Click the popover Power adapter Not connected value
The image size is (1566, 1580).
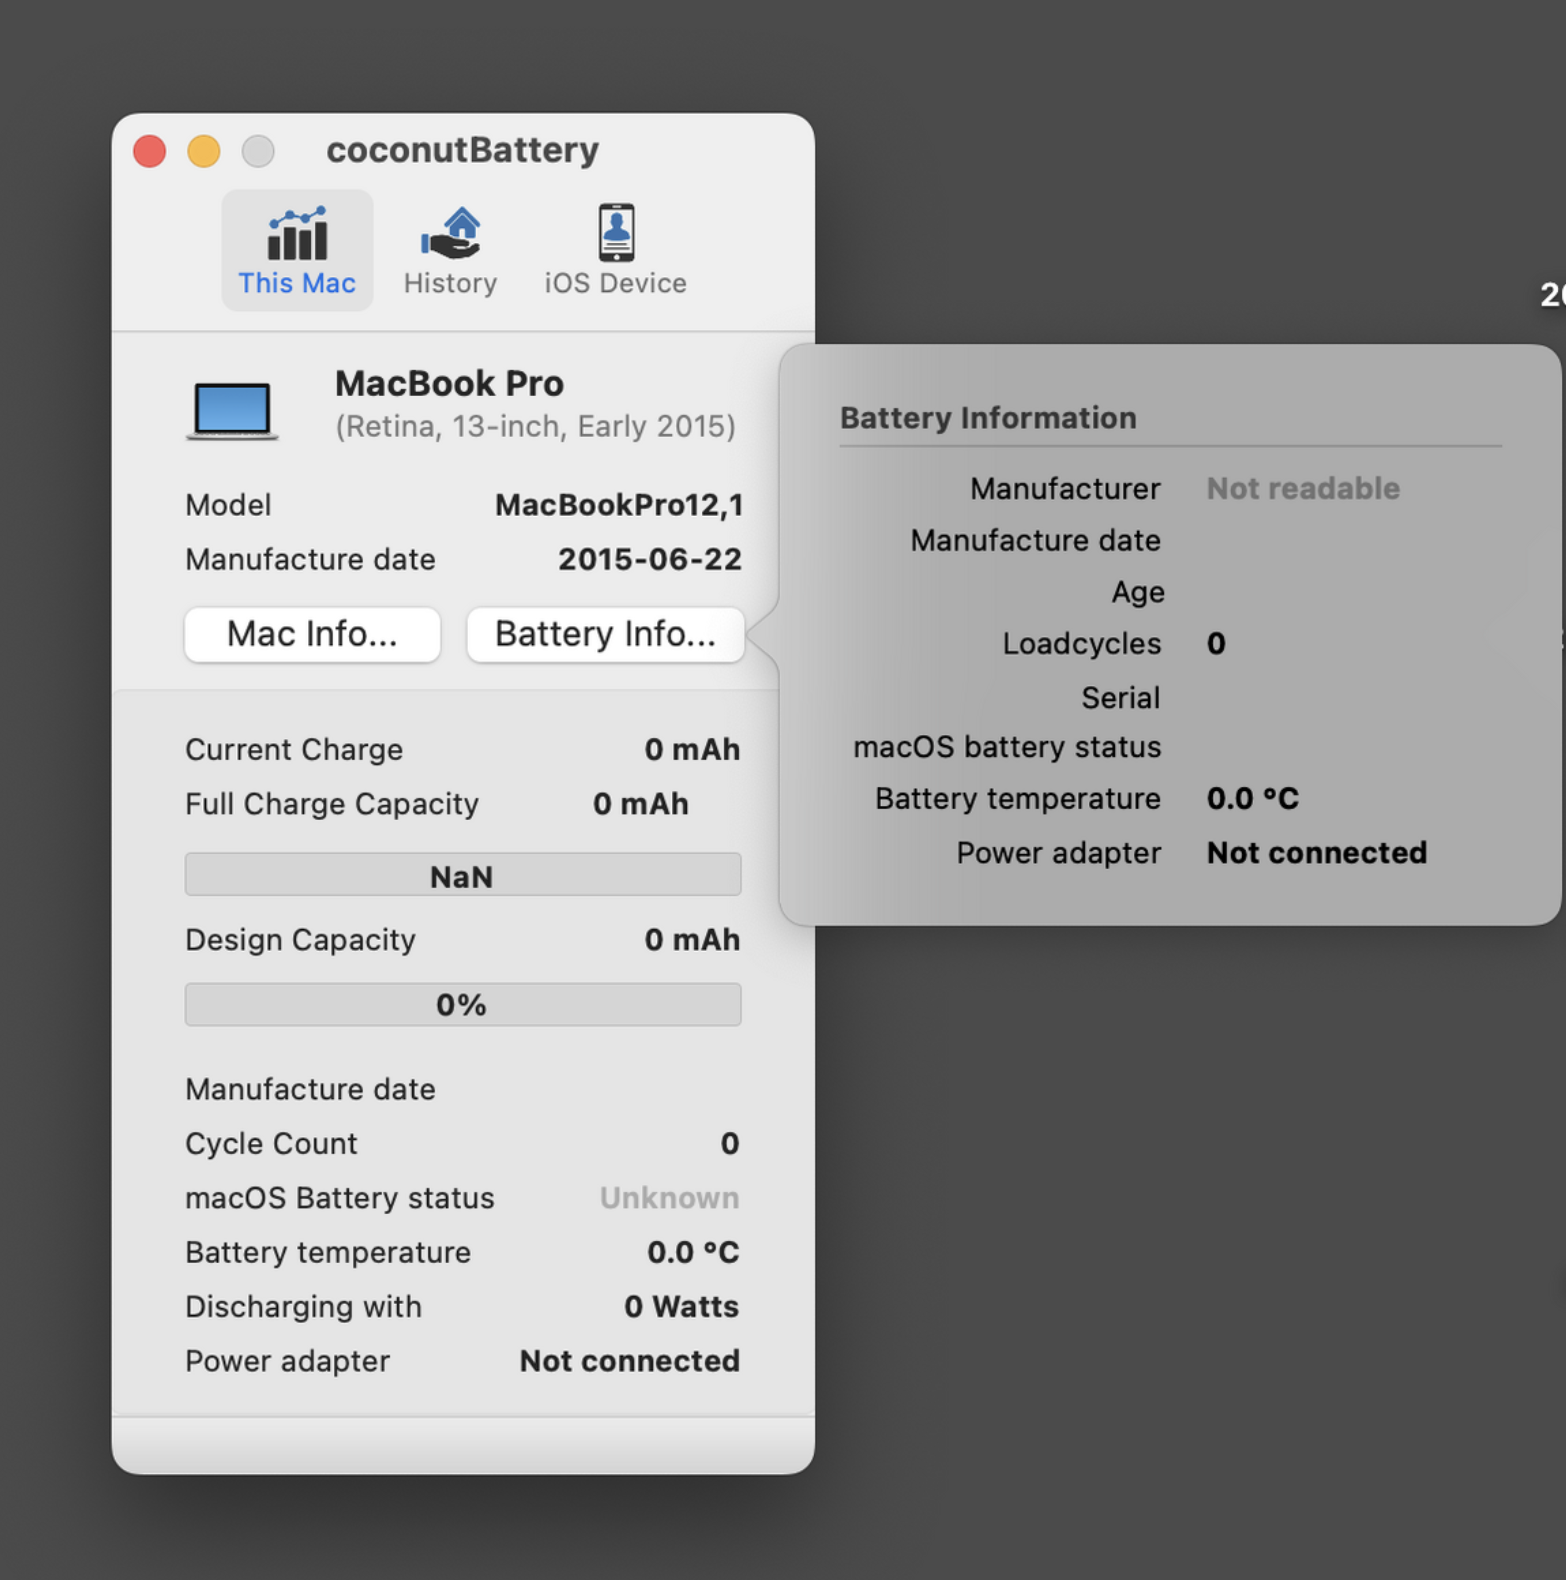click(x=1317, y=853)
